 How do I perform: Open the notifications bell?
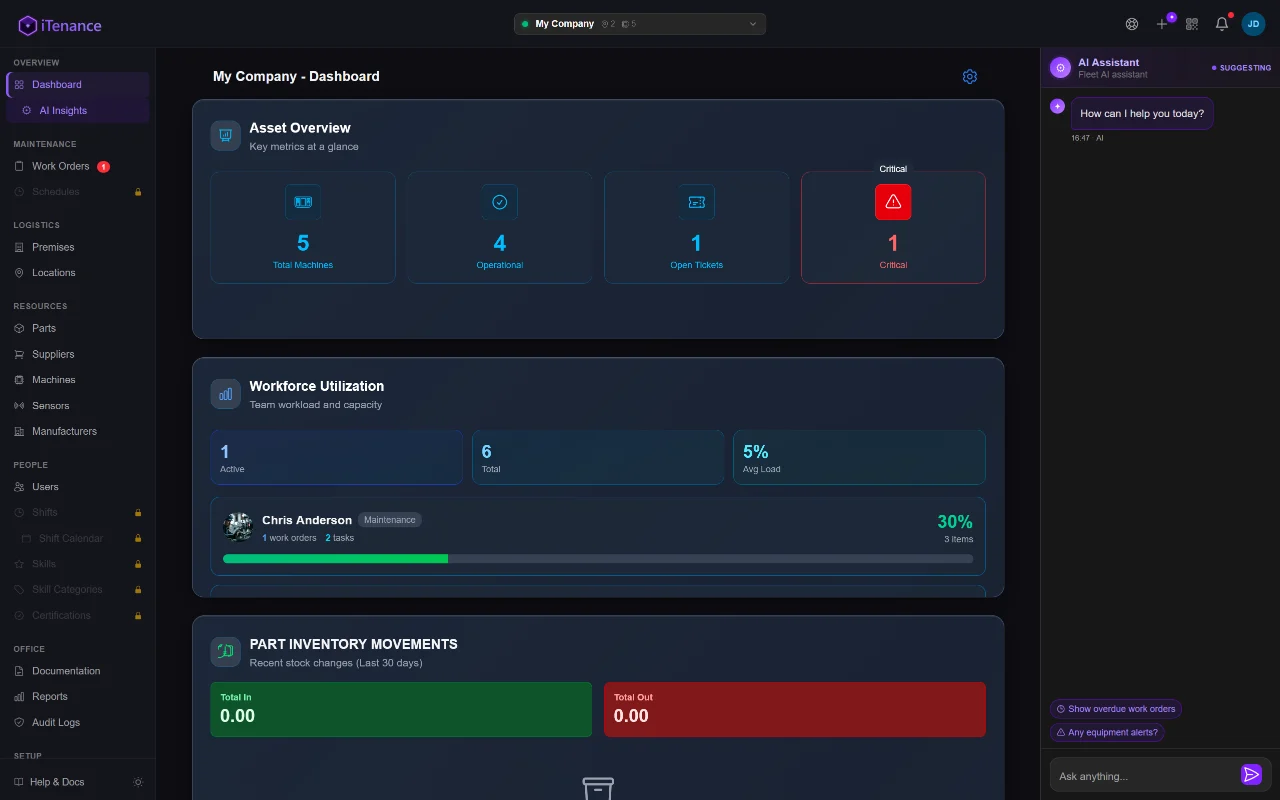(x=1222, y=24)
